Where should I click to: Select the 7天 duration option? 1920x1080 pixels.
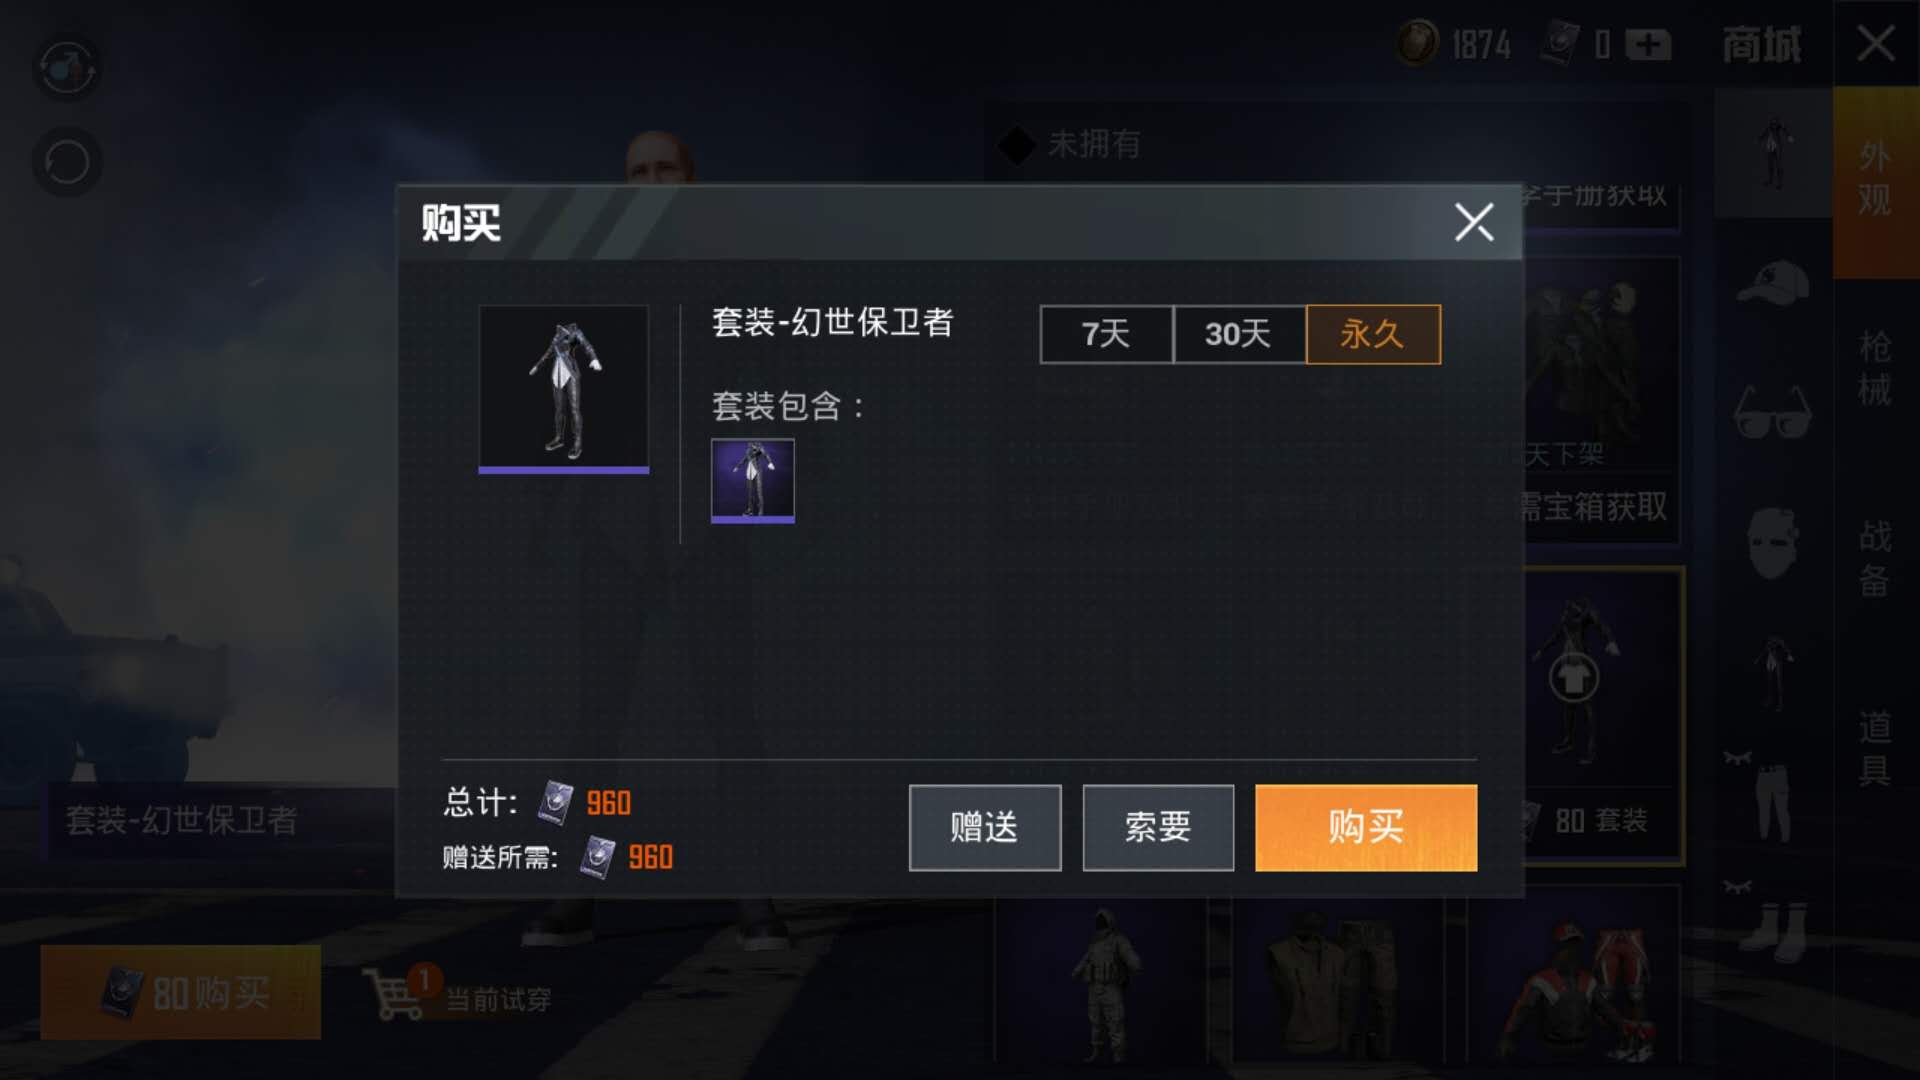coord(1106,334)
